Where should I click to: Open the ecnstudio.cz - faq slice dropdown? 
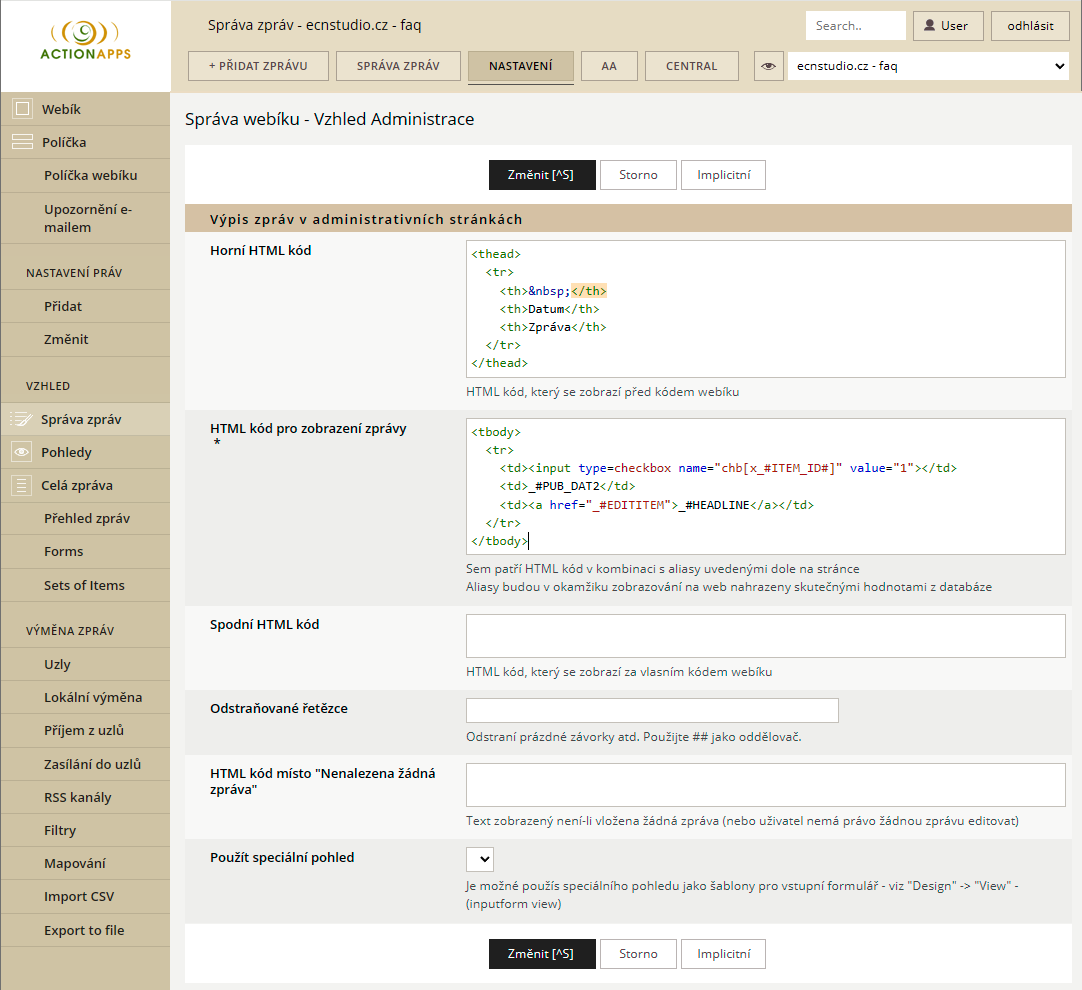(928, 66)
